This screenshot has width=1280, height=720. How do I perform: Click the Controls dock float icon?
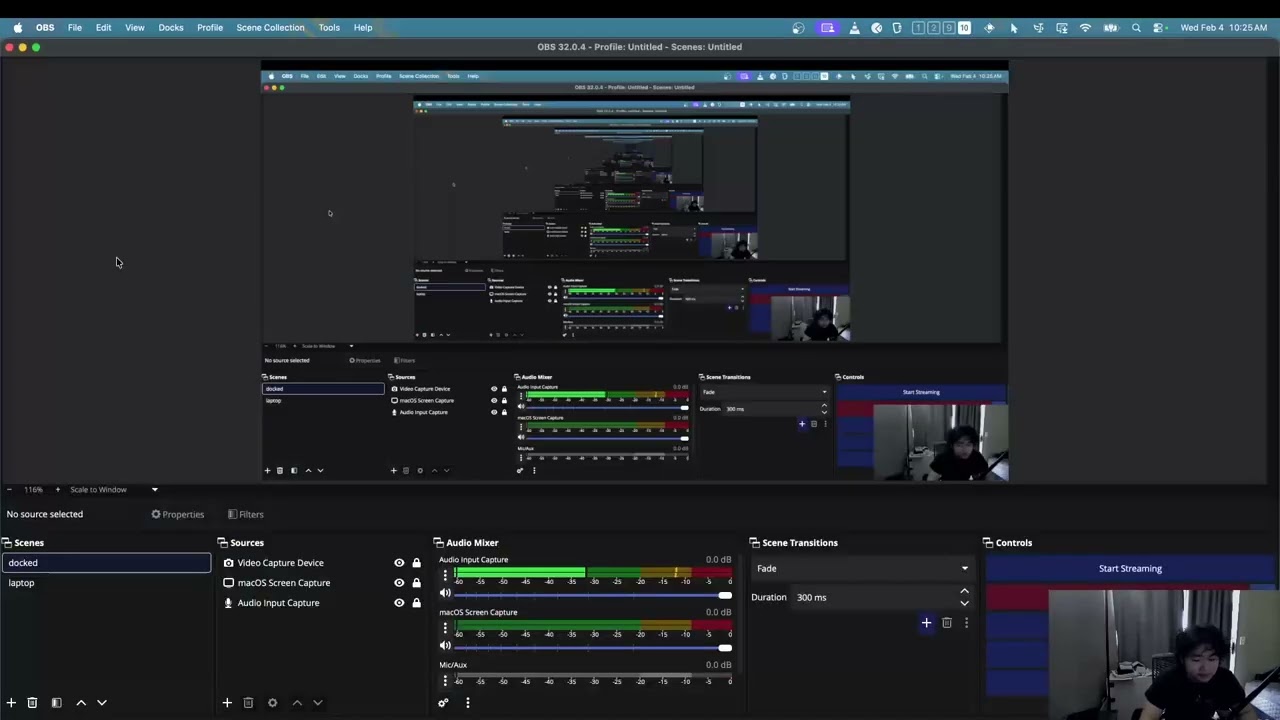tap(988, 543)
